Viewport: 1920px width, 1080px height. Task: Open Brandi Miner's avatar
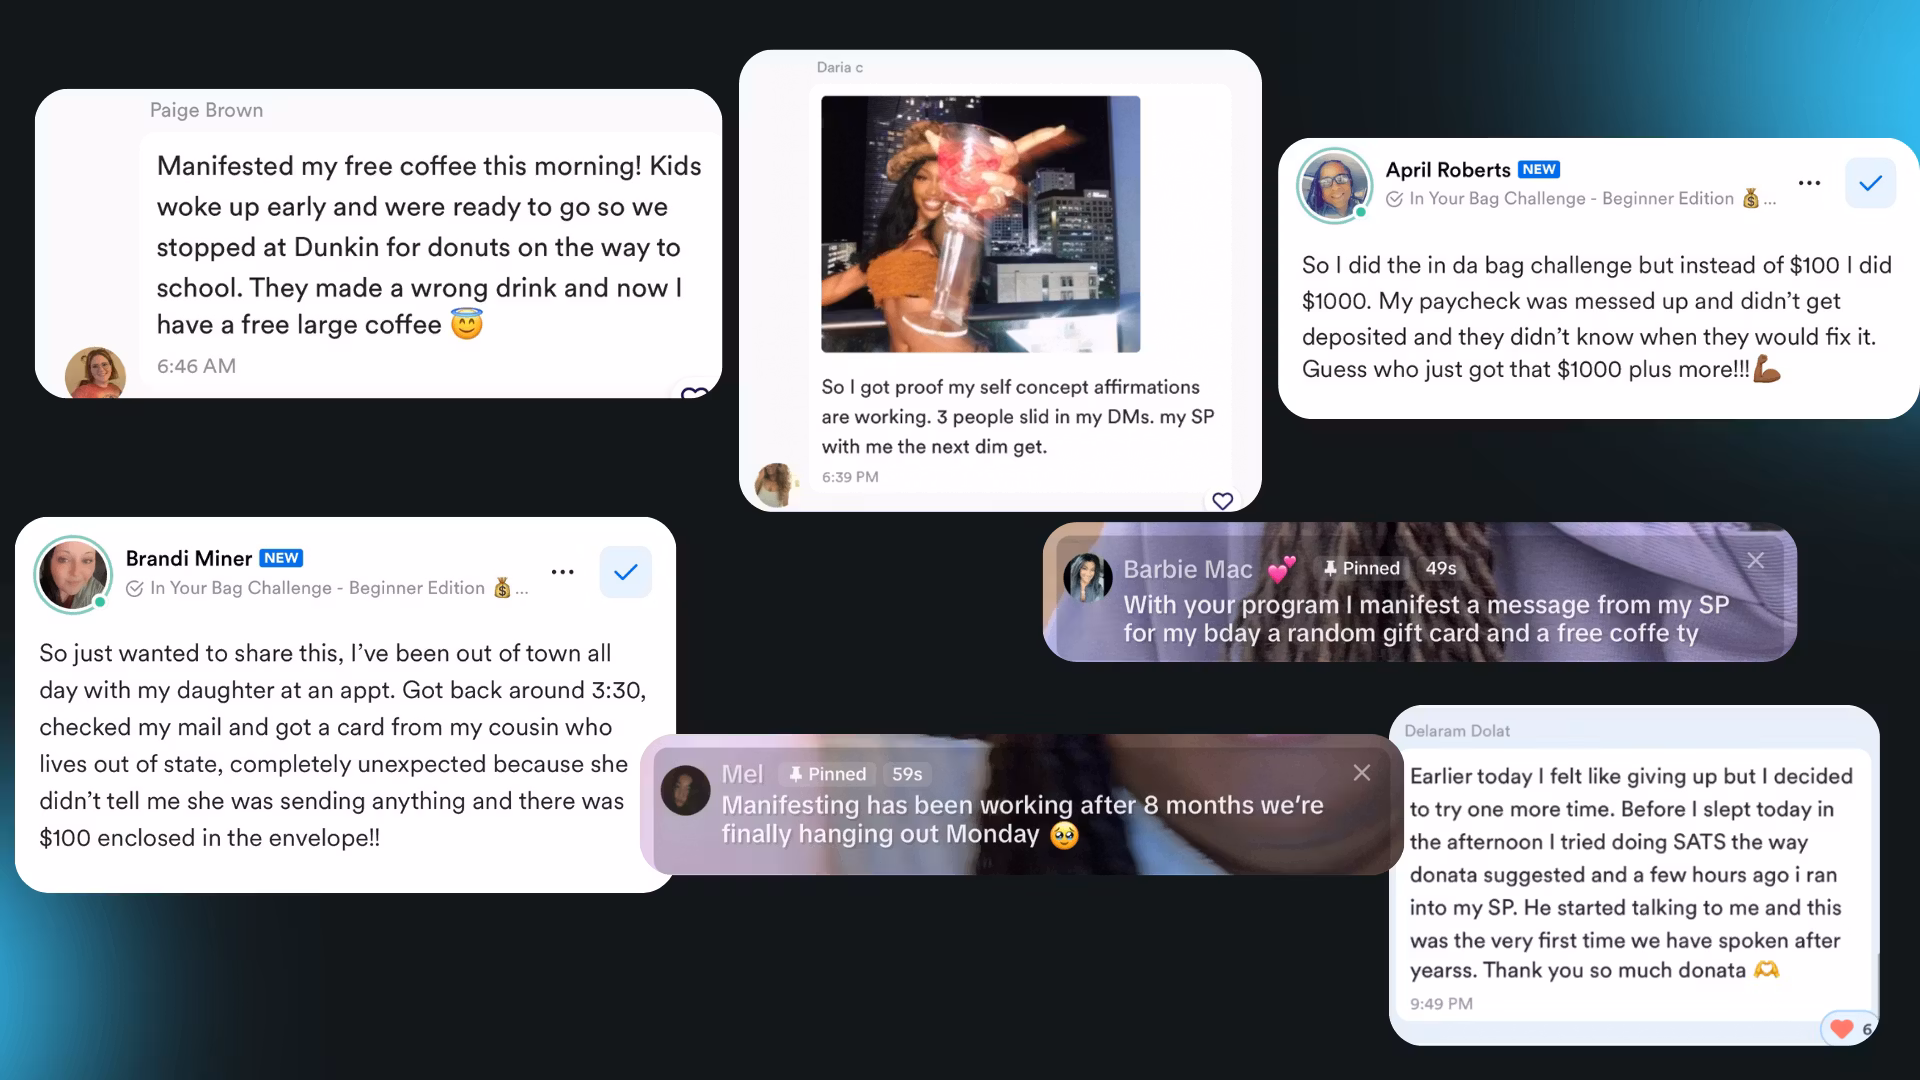click(73, 574)
